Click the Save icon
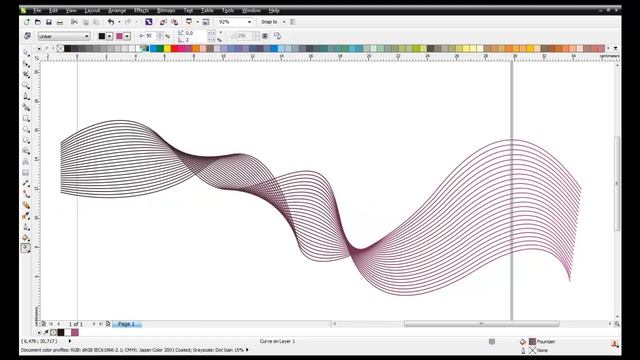 coord(49,22)
